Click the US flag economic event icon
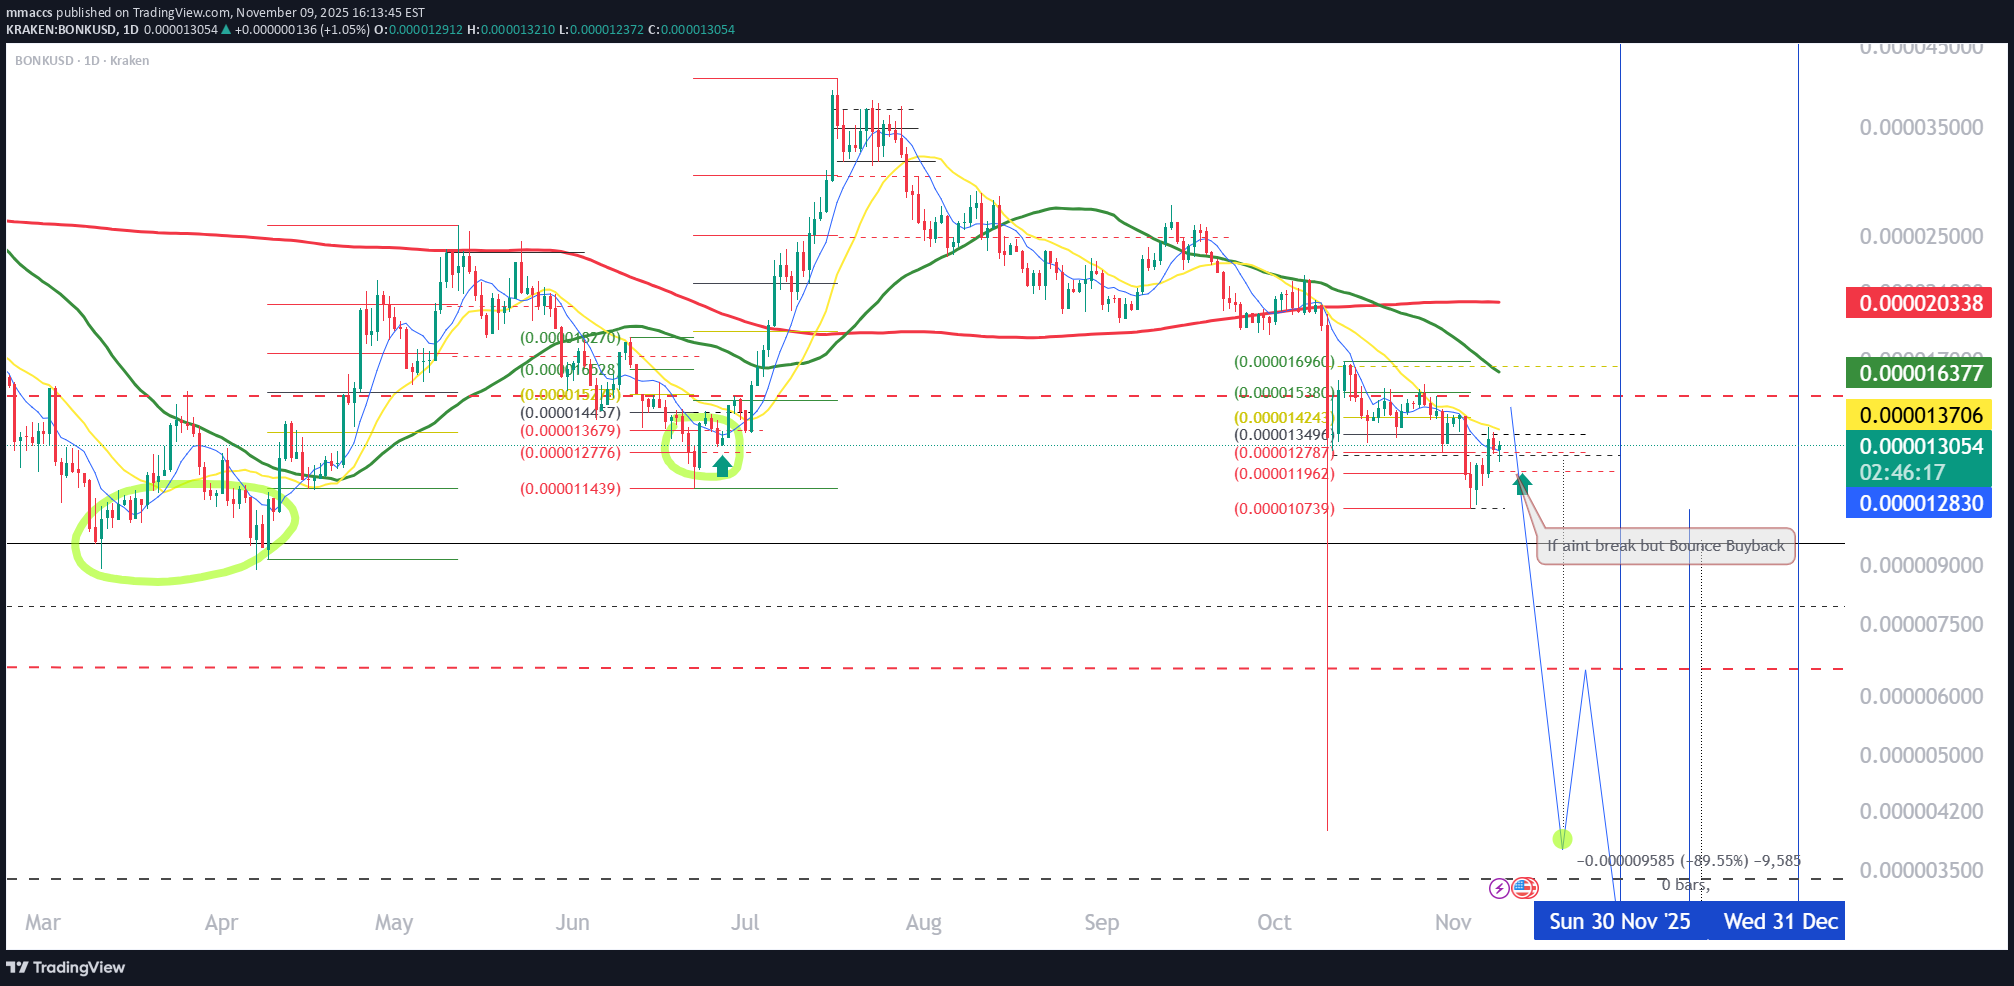This screenshot has height=986, width=2014. point(1524,887)
